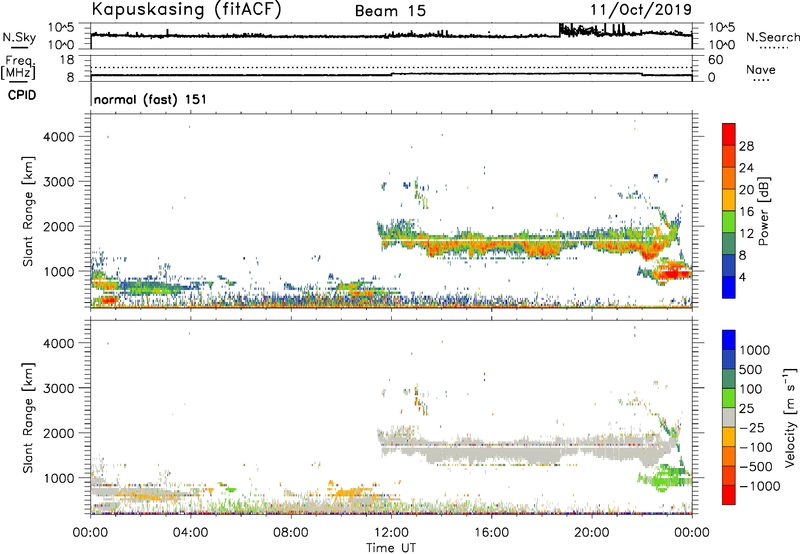Click the grey ground-scatter band at 16:00 in the velocity panel
This screenshot has width=800, height=554.
(x=491, y=450)
